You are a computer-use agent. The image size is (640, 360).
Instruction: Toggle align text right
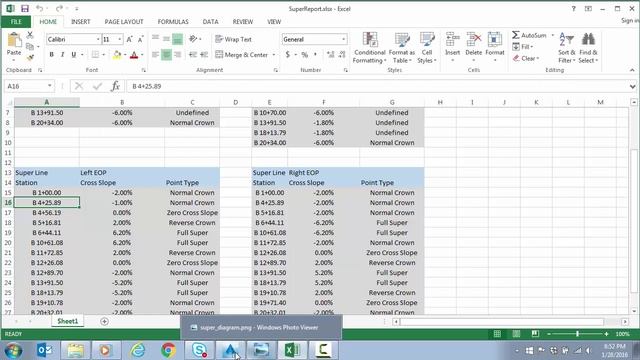(178, 54)
